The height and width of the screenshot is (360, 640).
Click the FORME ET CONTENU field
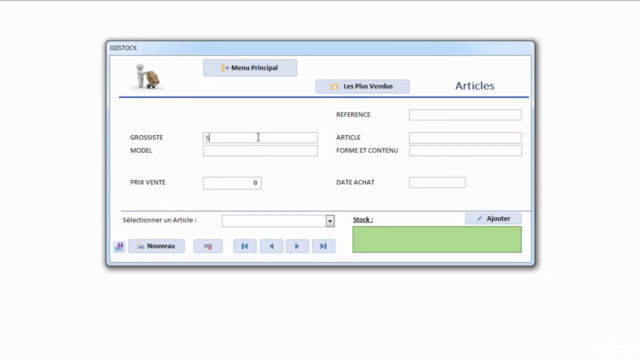[x=465, y=151]
